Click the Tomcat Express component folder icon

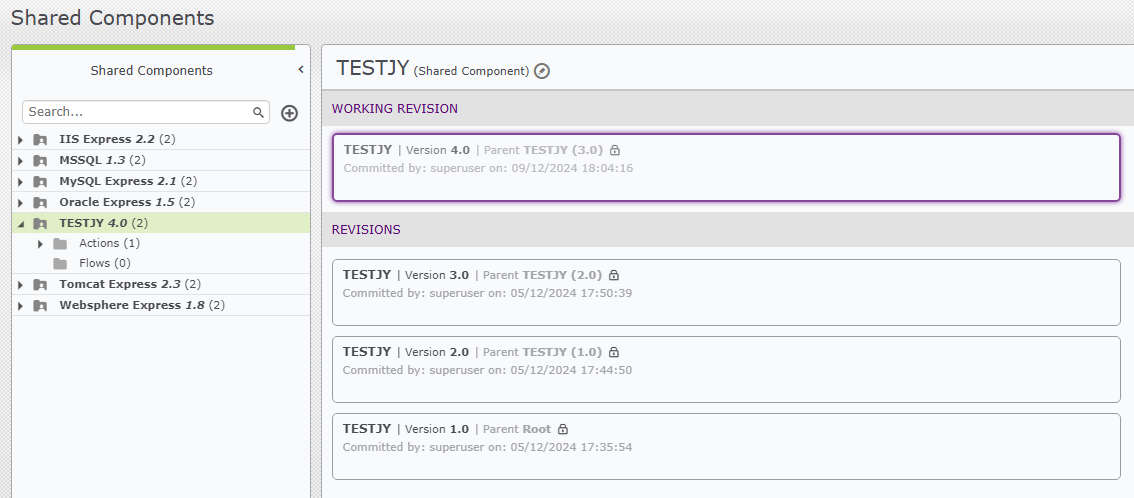point(40,285)
